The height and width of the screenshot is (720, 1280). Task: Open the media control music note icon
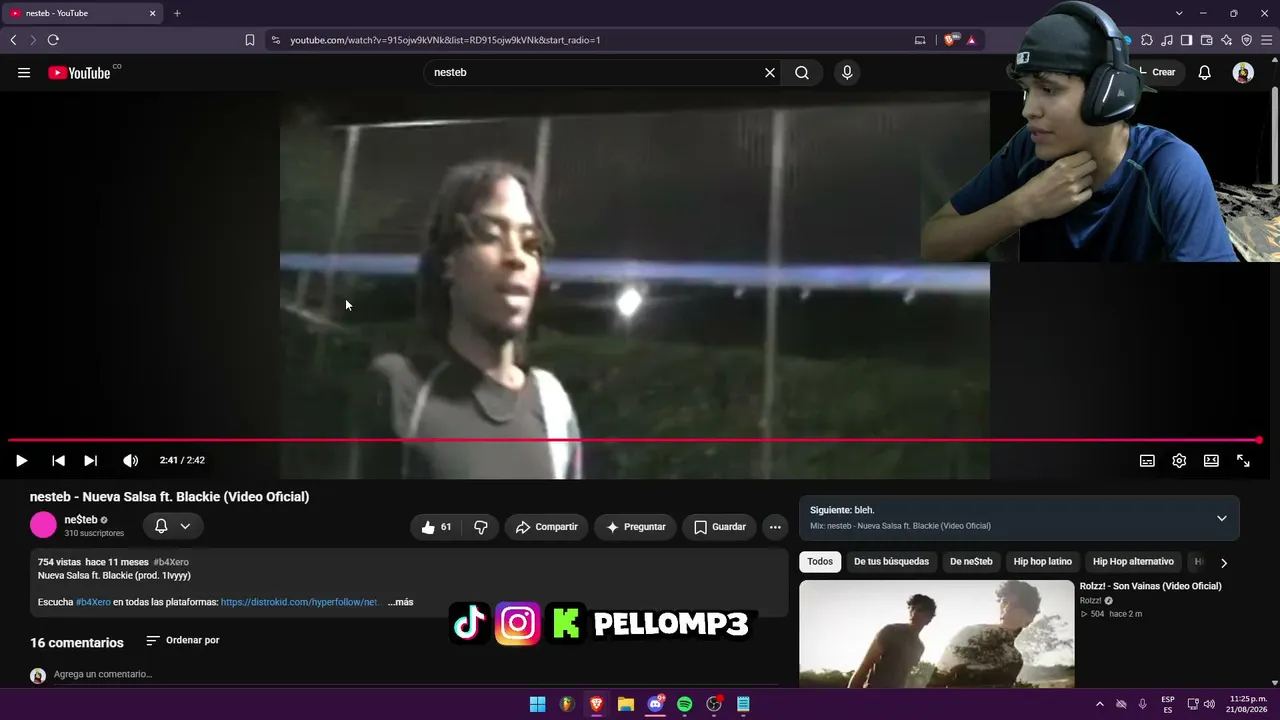pyautogui.click(x=1167, y=40)
